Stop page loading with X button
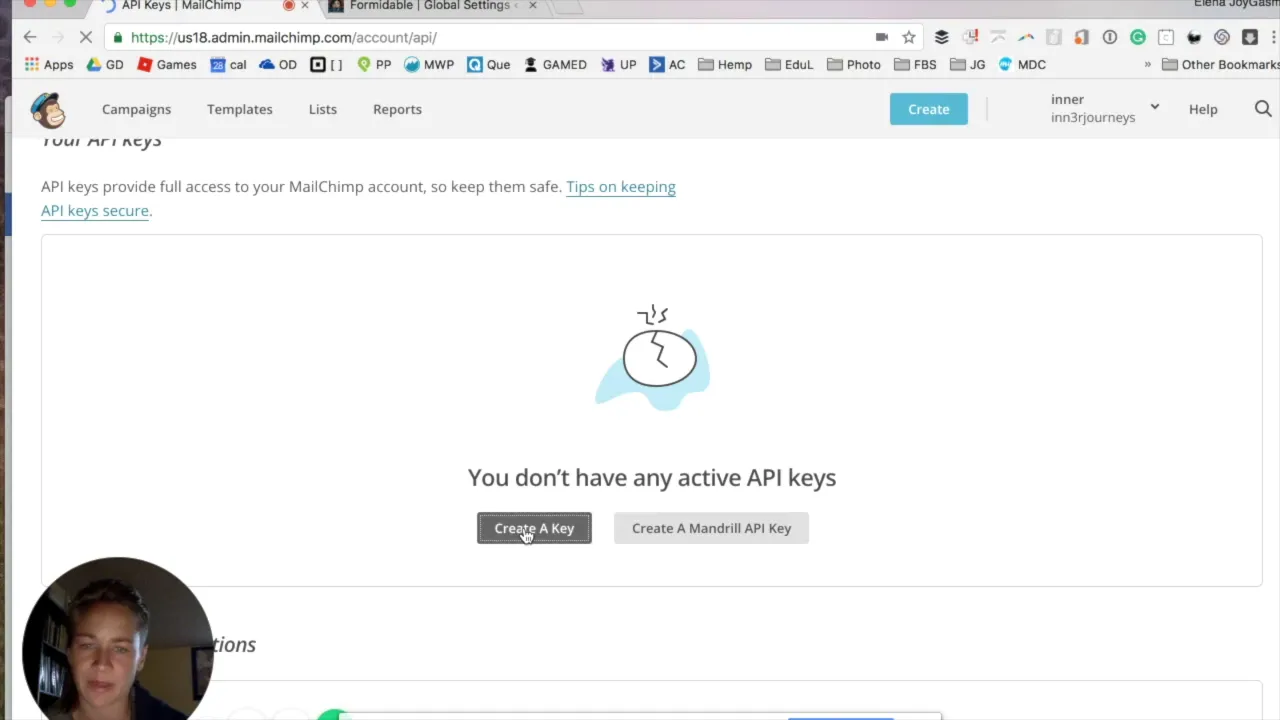Image resolution: width=1280 pixels, height=720 pixels. point(86,37)
